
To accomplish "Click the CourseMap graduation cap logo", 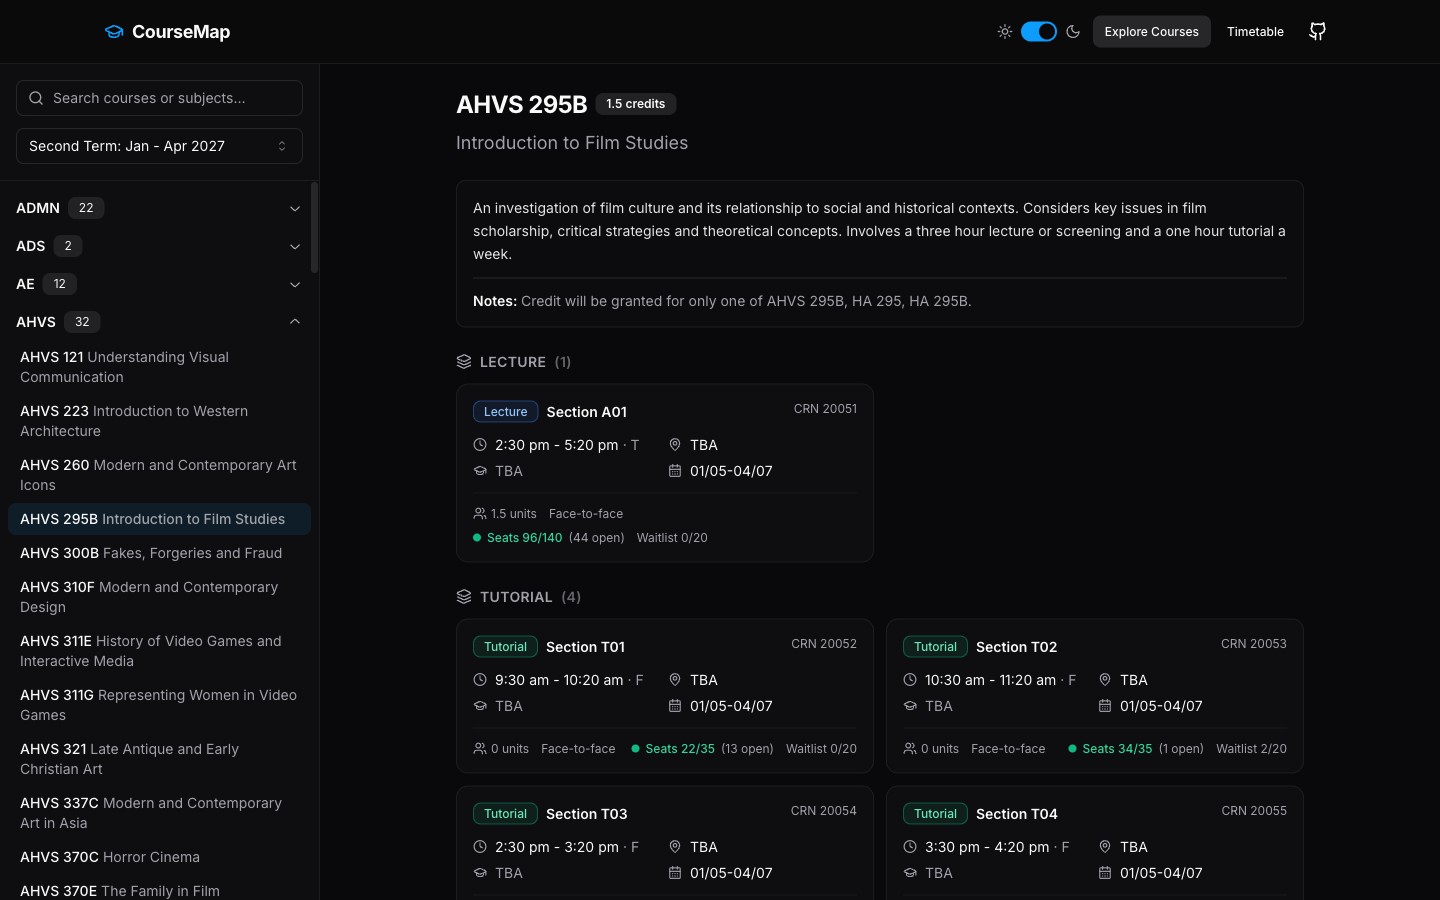I will (x=114, y=32).
